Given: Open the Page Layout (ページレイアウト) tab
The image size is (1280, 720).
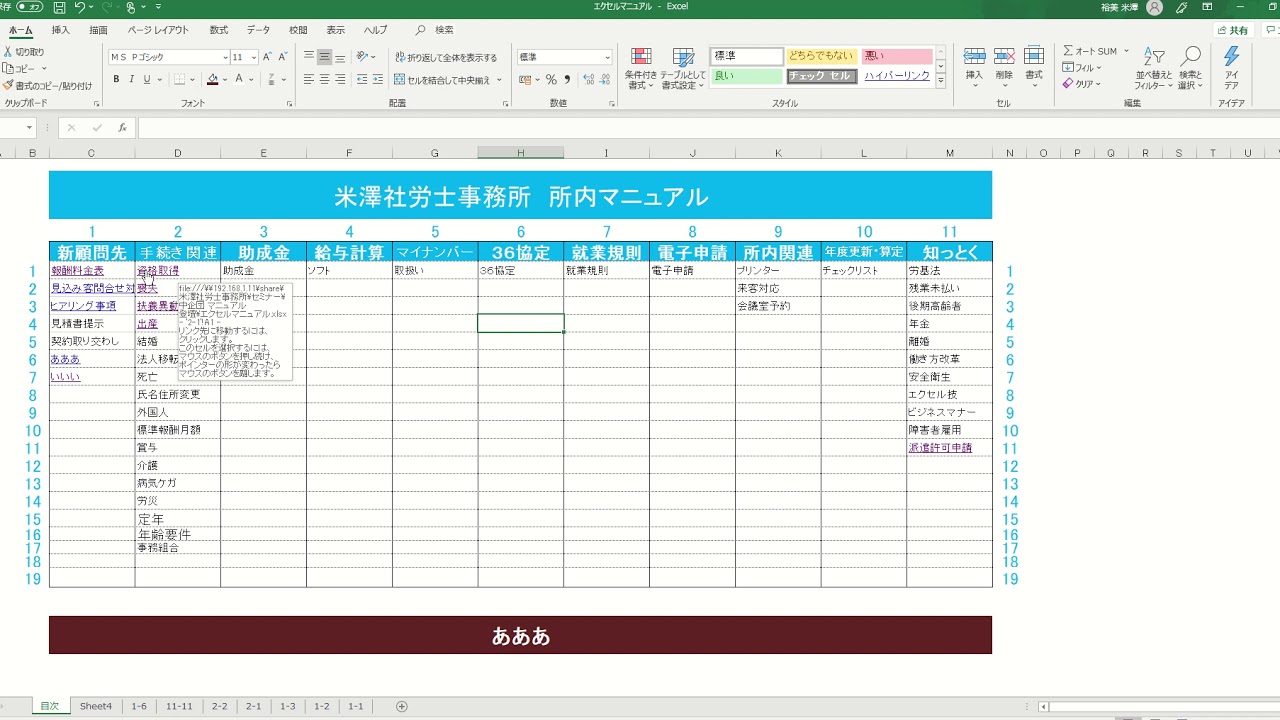Looking at the screenshot, I should click(x=158, y=30).
